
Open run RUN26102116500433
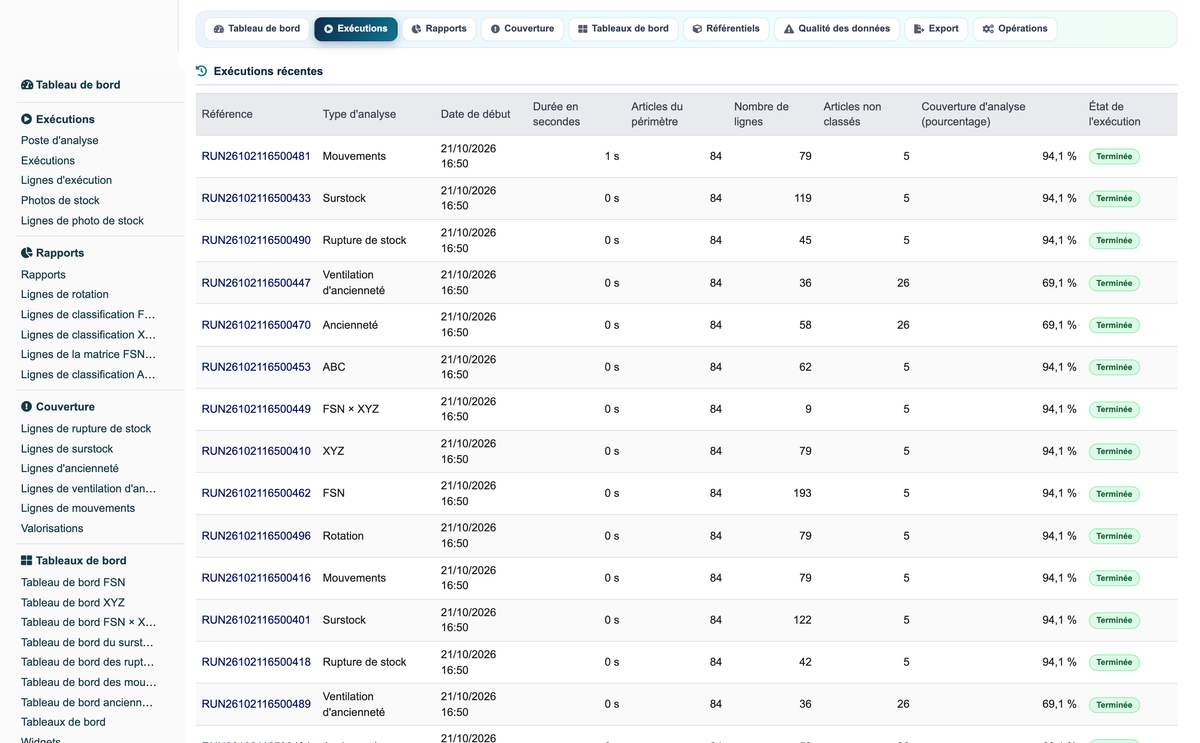(x=256, y=198)
